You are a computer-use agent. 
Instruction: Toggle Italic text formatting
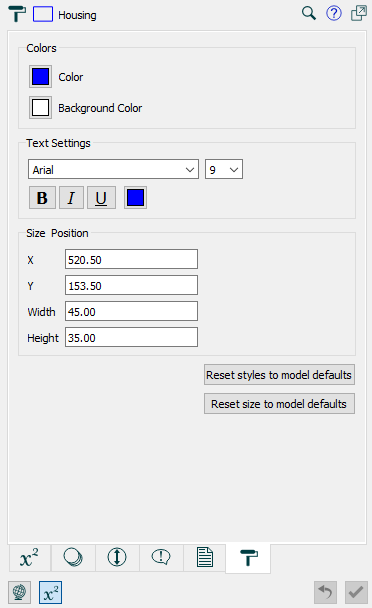71,198
